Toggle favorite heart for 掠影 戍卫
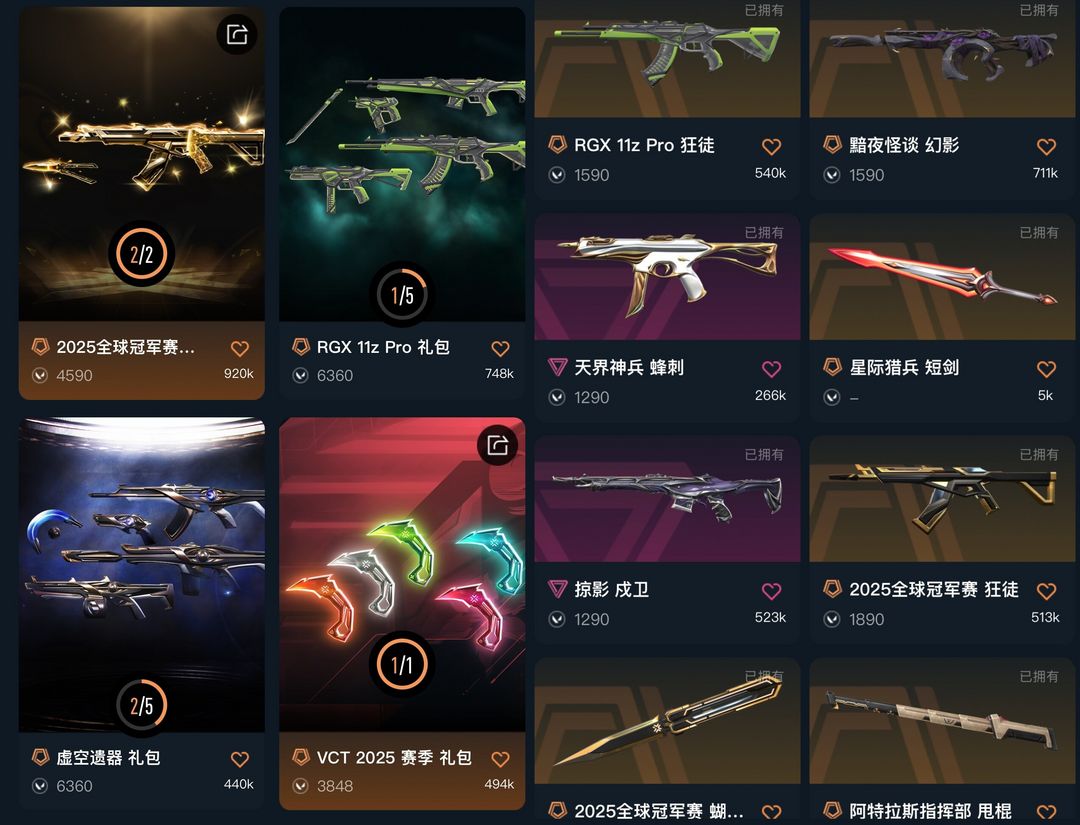This screenshot has width=1080, height=825. 771,591
